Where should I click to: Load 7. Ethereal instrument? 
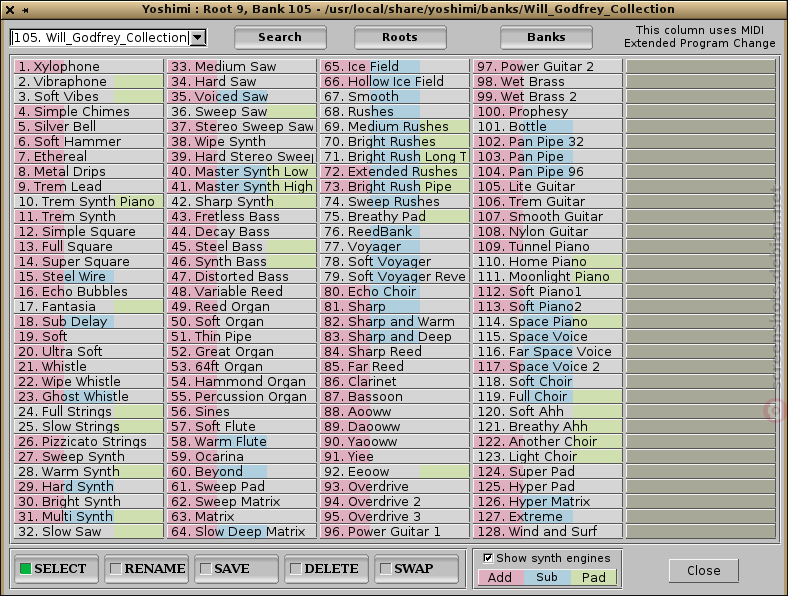pyautogui.click(x=89, y=156)
